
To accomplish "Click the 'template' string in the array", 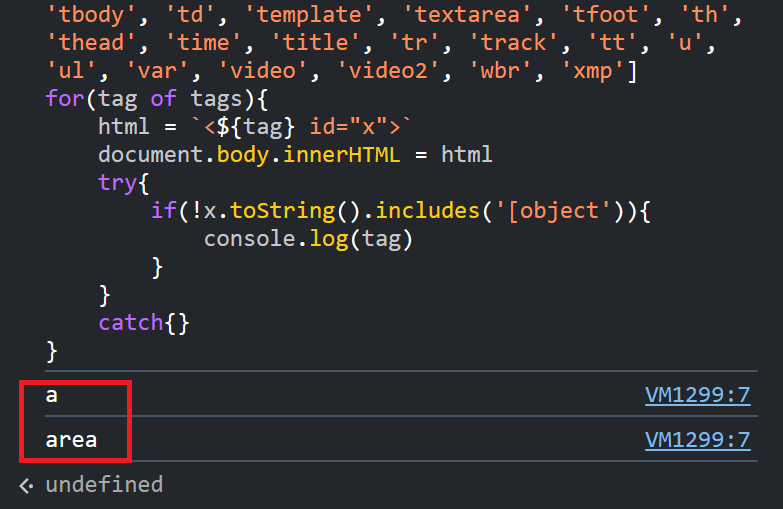I will coord(309,14).
